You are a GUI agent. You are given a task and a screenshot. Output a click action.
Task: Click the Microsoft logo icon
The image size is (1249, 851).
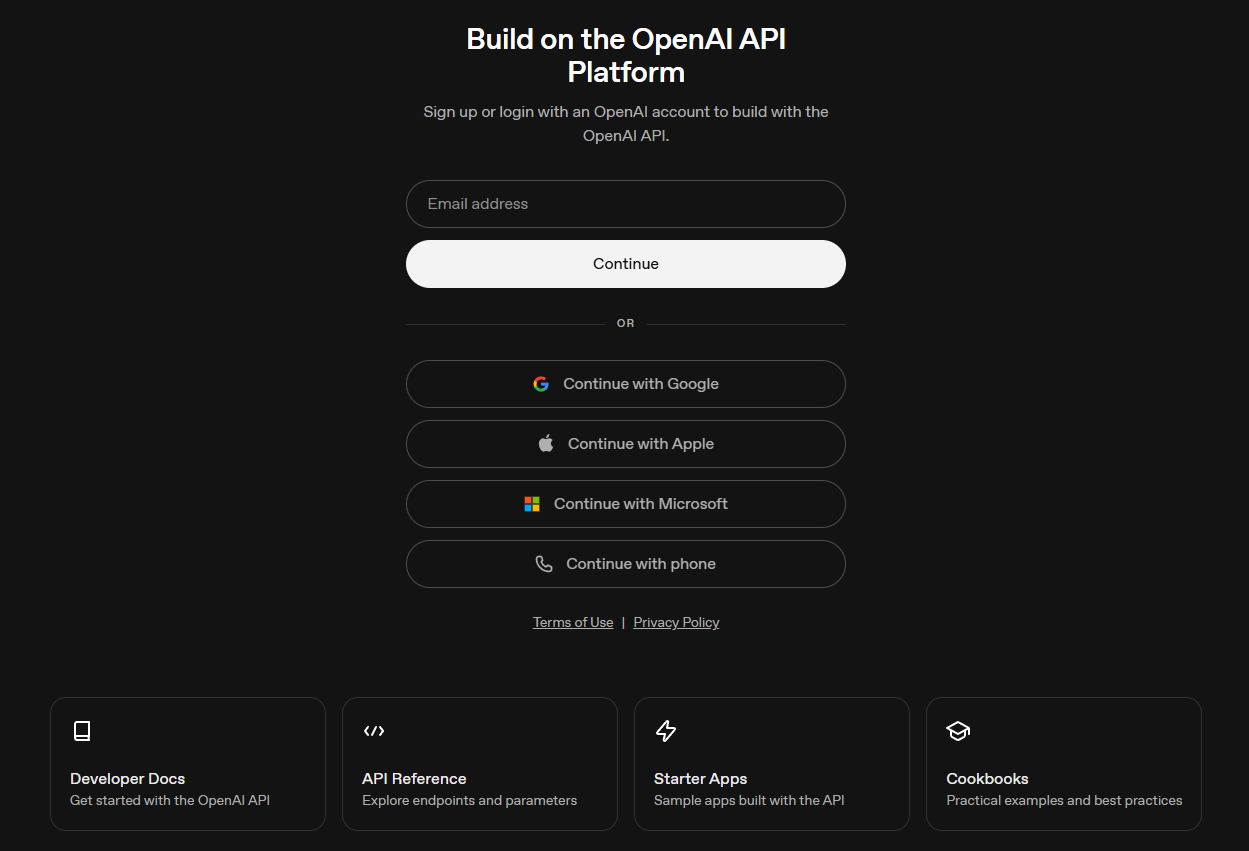532,504
